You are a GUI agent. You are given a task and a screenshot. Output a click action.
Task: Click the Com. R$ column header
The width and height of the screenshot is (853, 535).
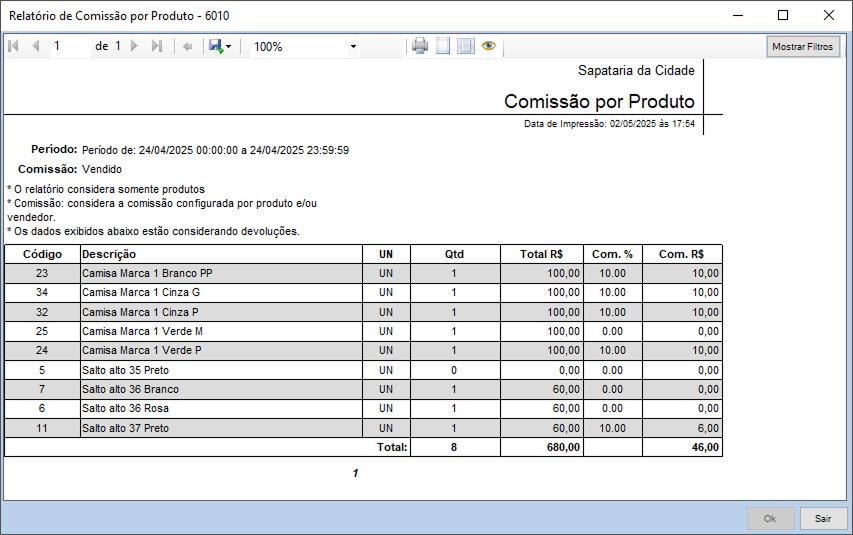click(x=681, y=254)
